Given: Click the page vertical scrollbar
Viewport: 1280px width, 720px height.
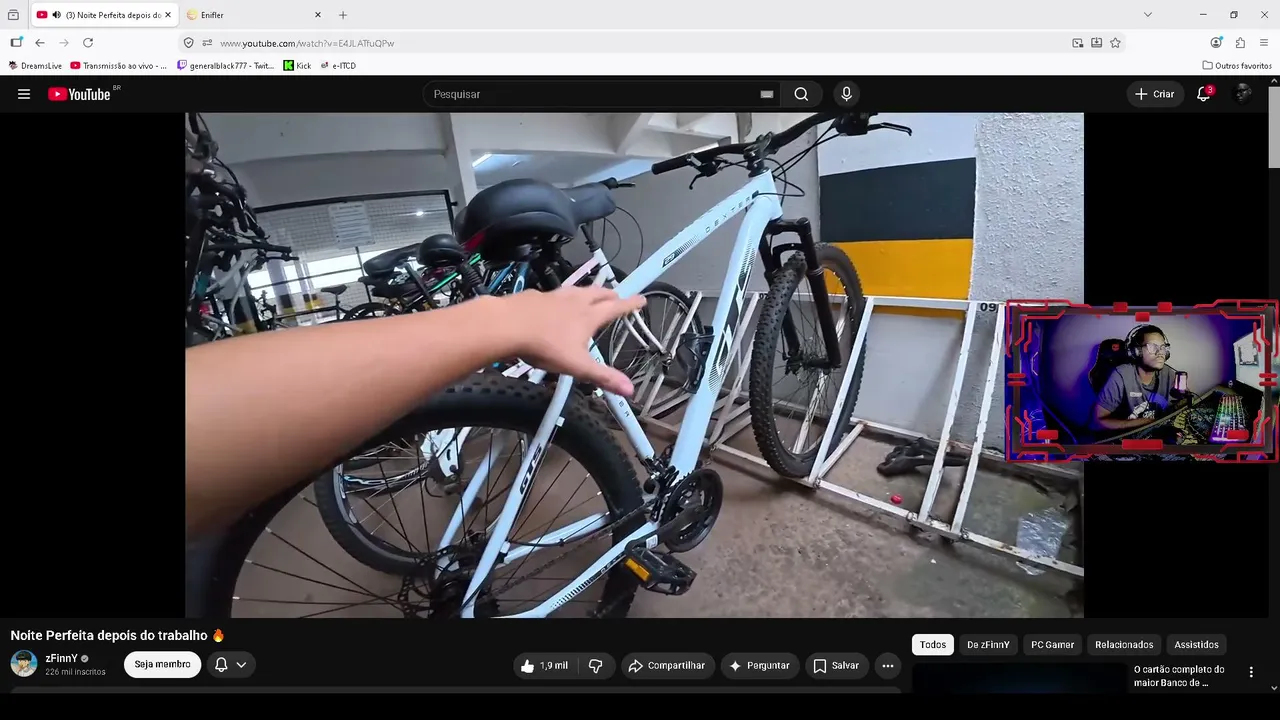Looking at the screenshot, I should click(x=1274, y=125).
